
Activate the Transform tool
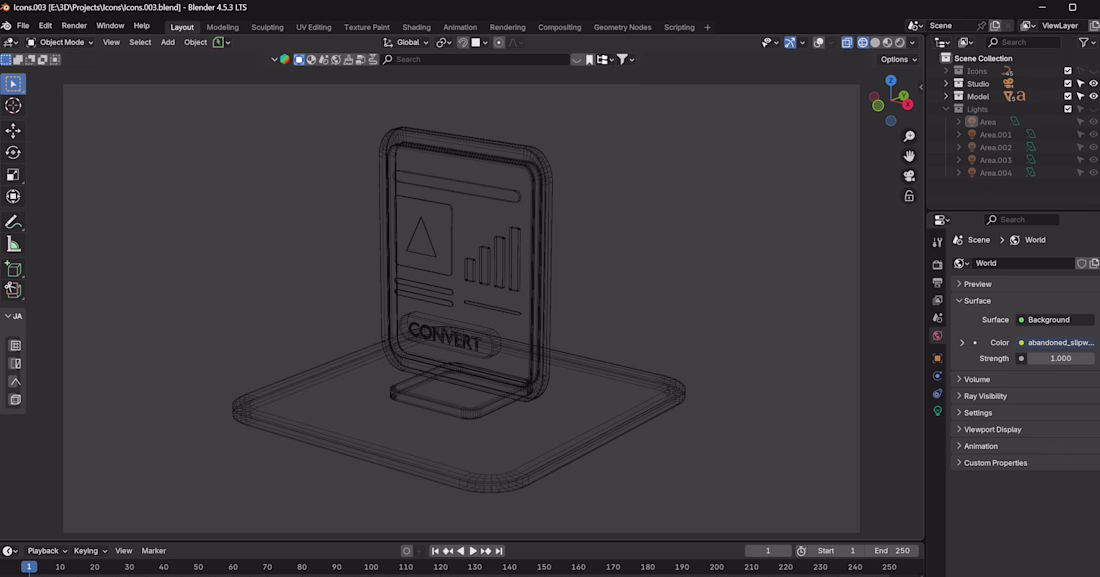(13, 196)
